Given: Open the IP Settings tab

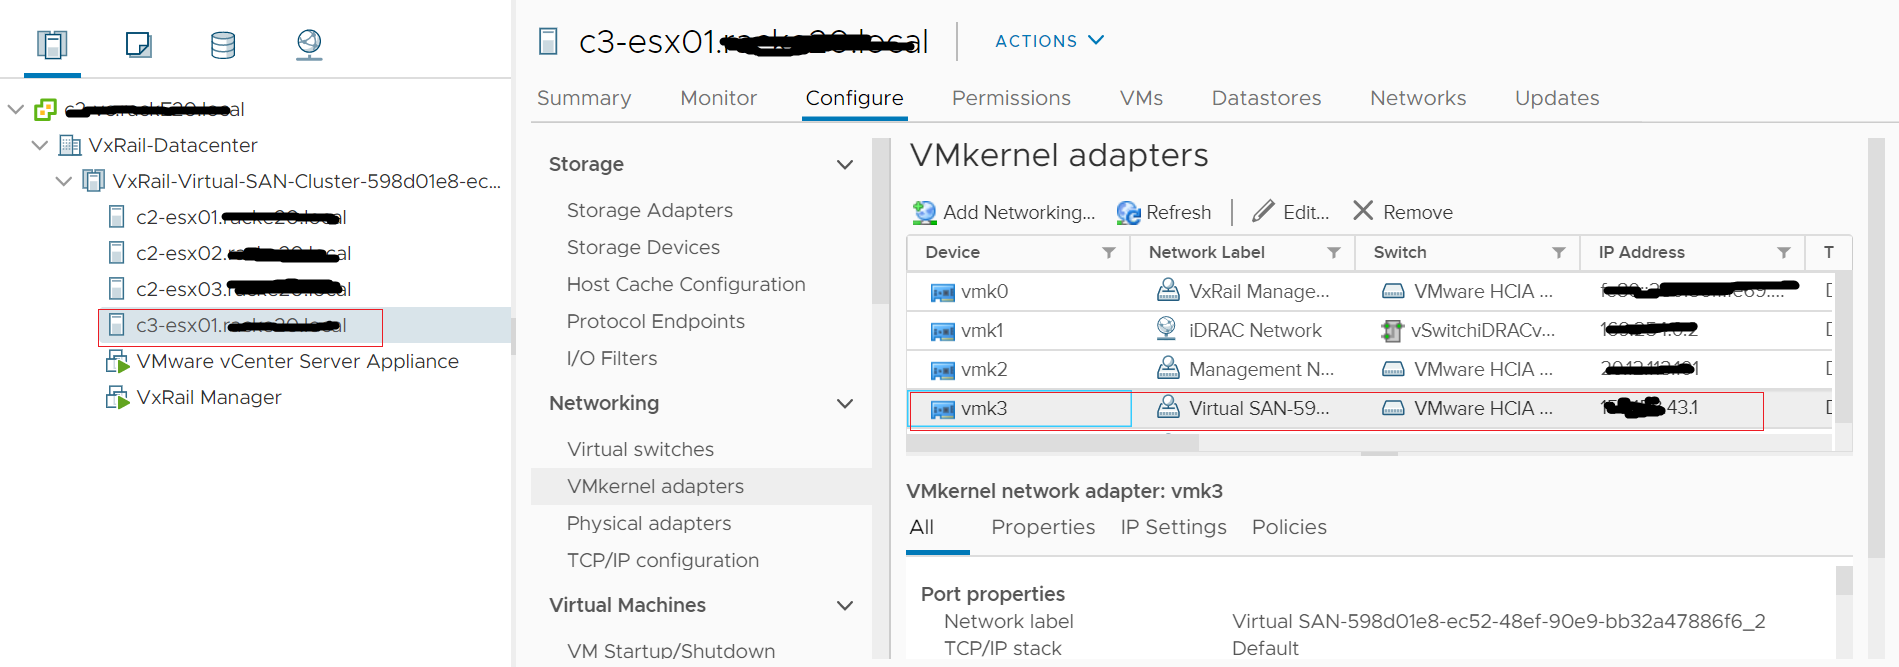Looking at the screenshot, I should click(x=1173, y=527).
